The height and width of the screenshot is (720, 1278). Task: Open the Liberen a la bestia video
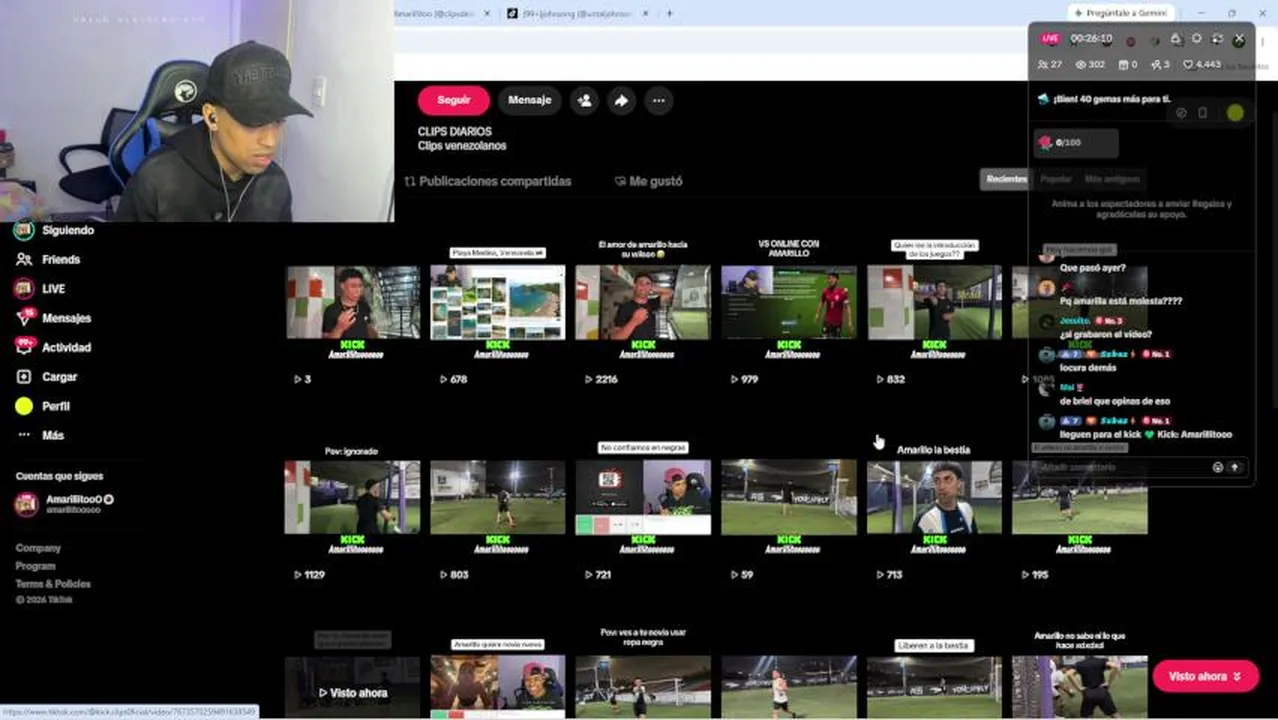[x=934, y=686]
